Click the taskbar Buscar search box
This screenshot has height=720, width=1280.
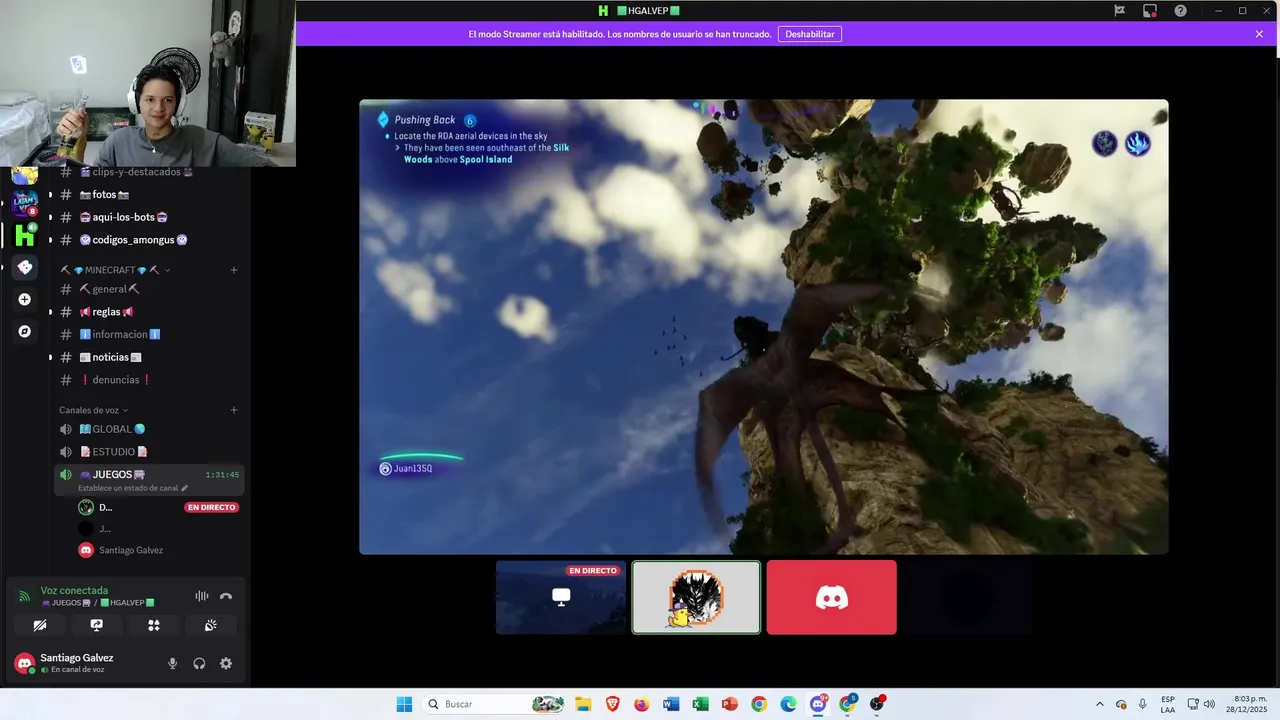(x=495, y=704)
